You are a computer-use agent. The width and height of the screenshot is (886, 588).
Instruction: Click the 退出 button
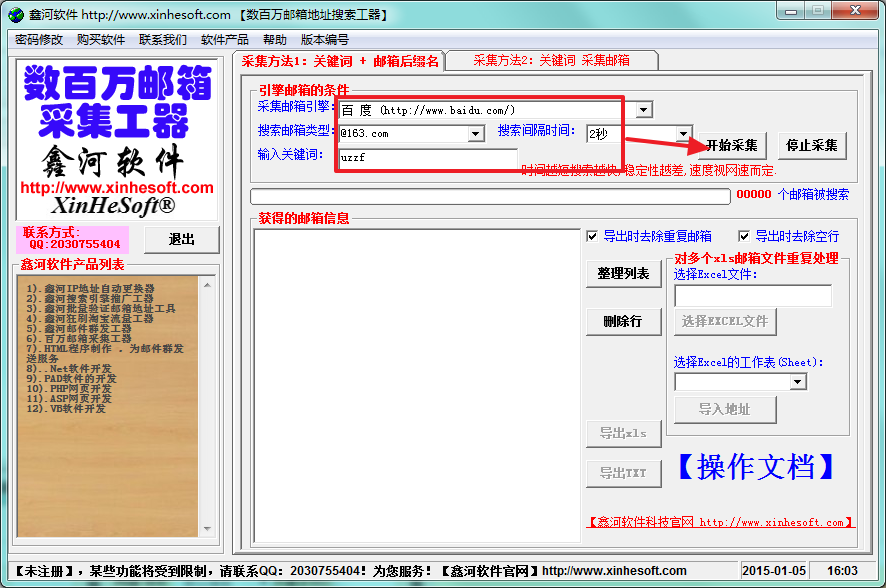click(182, 239)
